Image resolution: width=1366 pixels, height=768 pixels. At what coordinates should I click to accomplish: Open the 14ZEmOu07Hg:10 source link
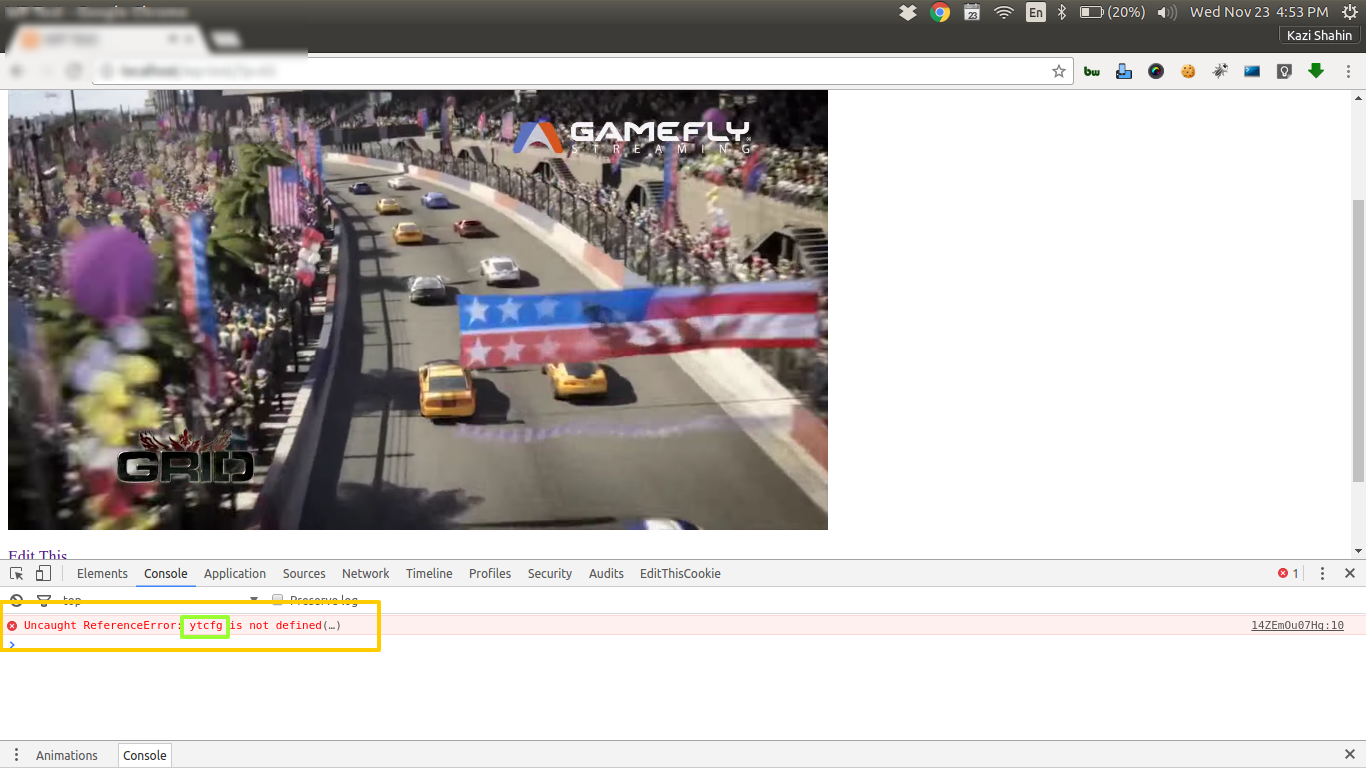click(x=1297, y=625)
